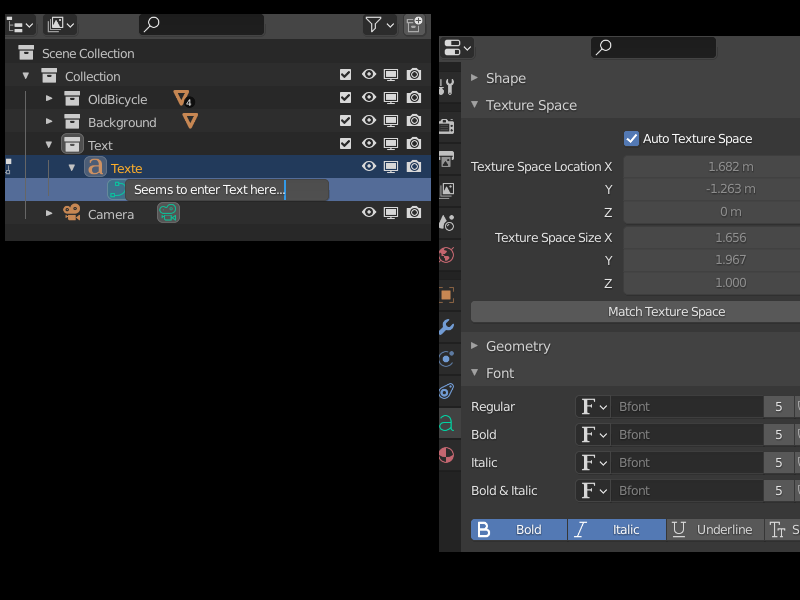The height and width of the screenshot is (600, 800).
Task: Open the Render properties tab
Action: (x=447, y=126)
